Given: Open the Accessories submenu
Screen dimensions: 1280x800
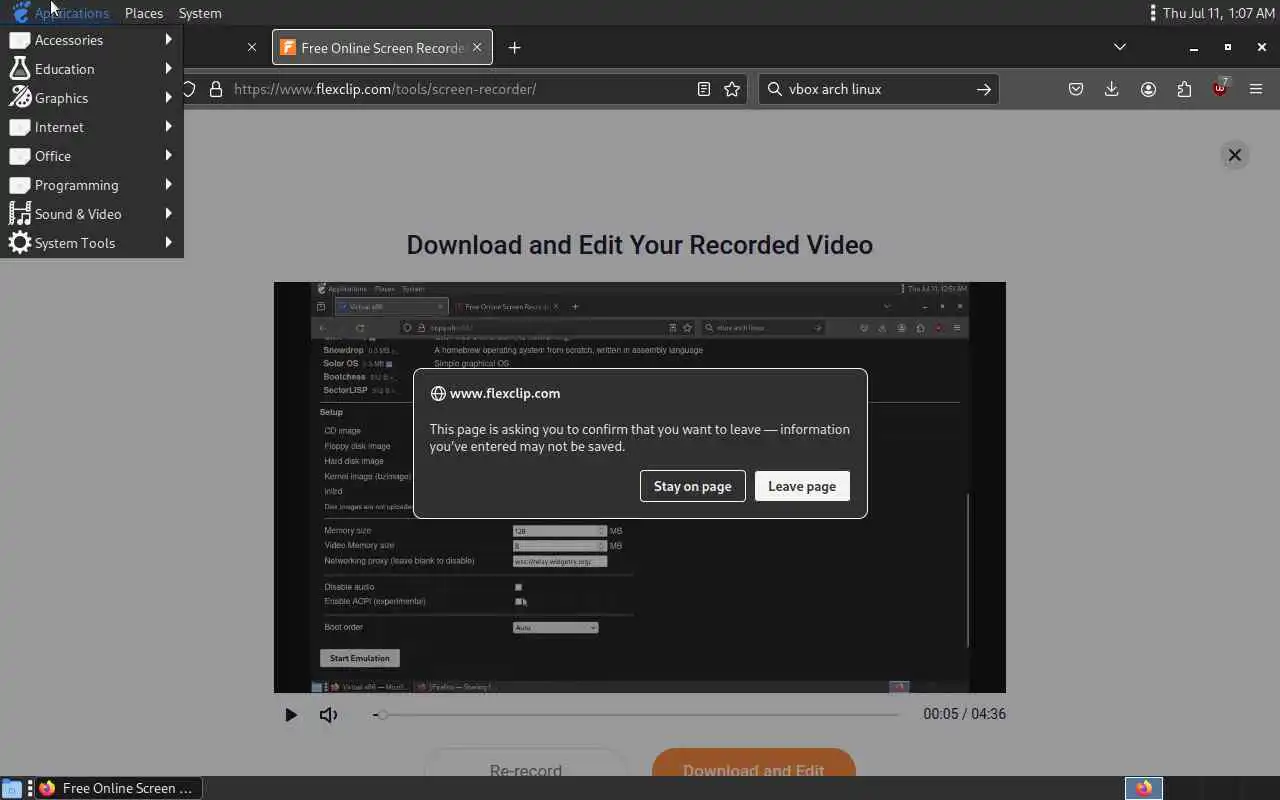Looking at the screenshot, I should point(91,40).
